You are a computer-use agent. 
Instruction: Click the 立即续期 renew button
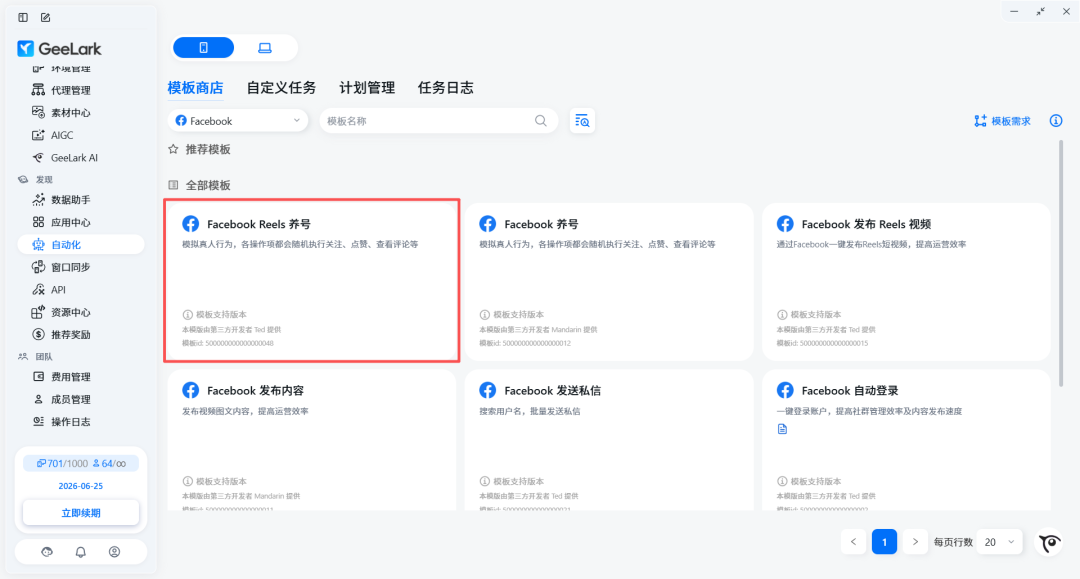(81, 513)
